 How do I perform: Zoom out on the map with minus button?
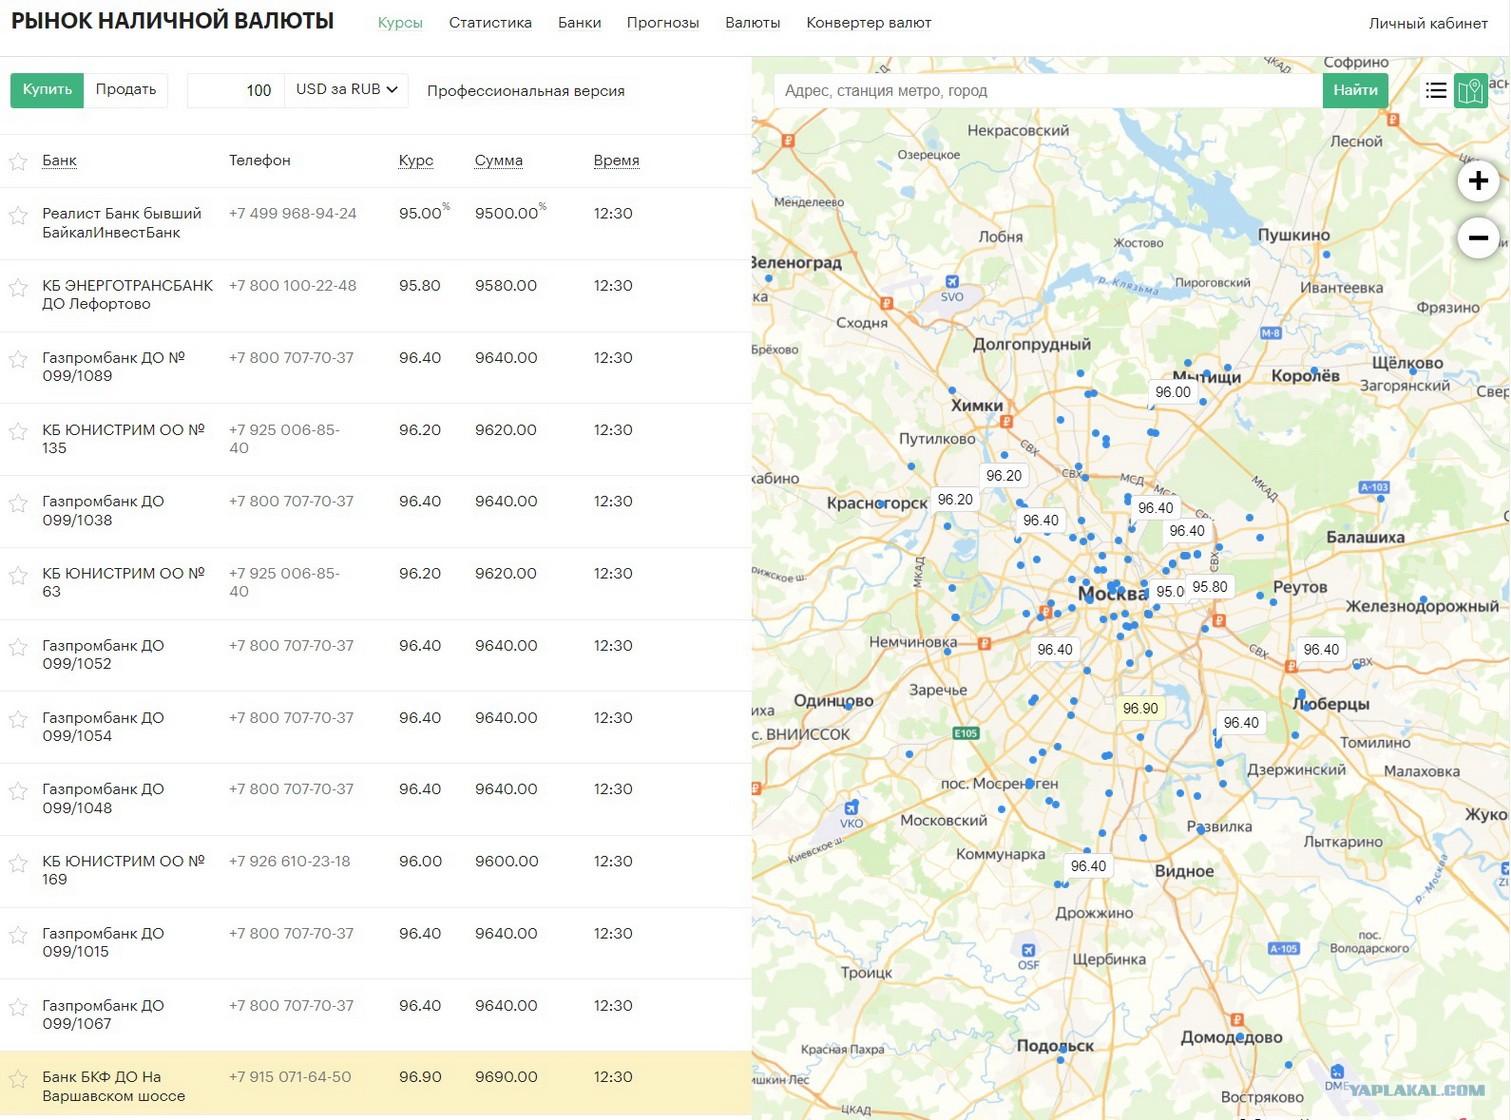coord(1478,238)
